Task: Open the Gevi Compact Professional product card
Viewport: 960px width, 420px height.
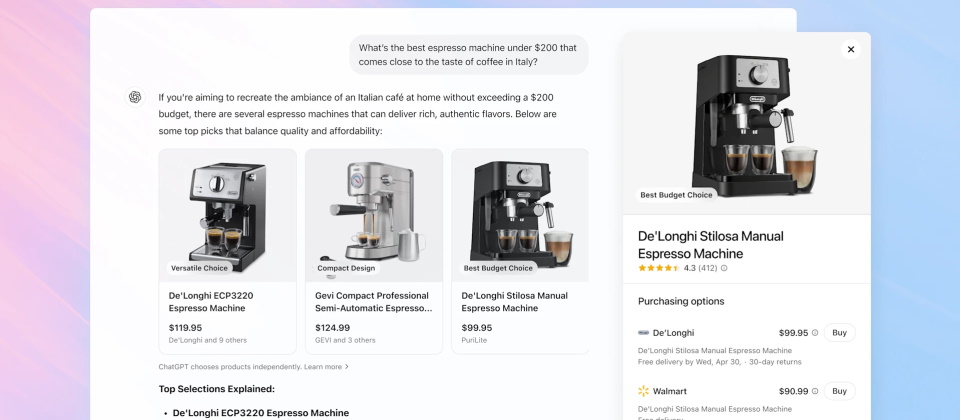Action: [x=373, y=252]
